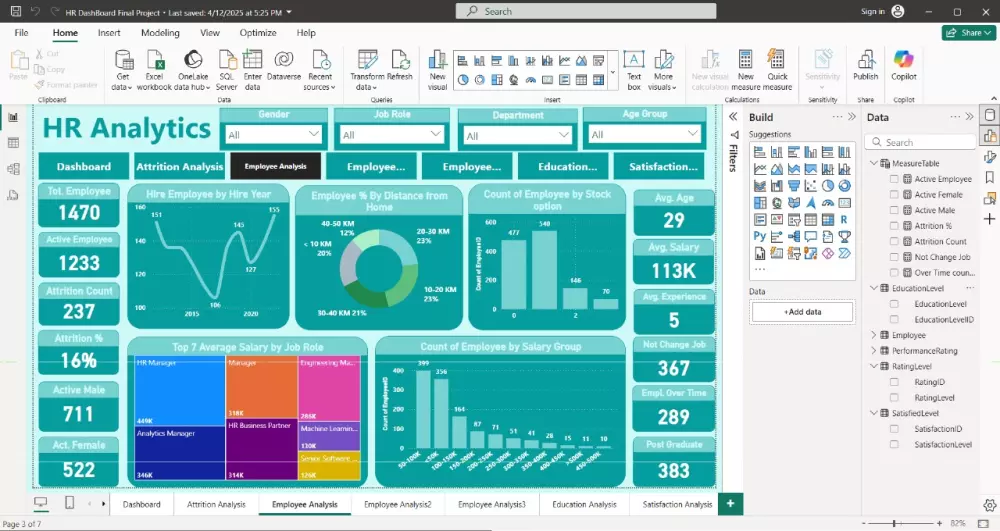Switch to the Optimize ribbon tab
The height and width of the screenshot is (531, 1000).
(258, 33)
